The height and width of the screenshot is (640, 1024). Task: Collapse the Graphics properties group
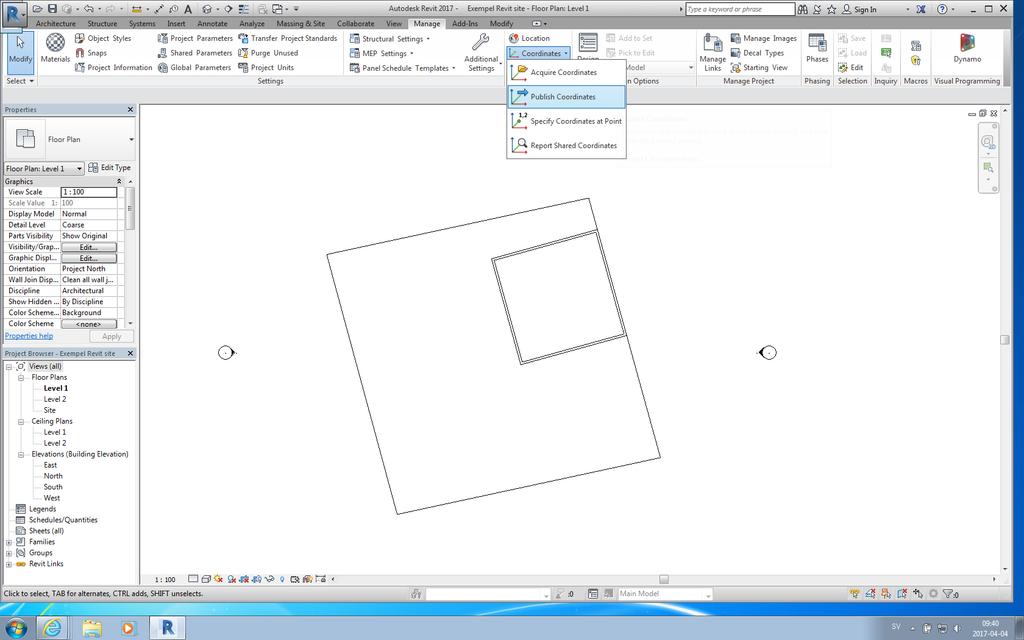coord(119,182)
